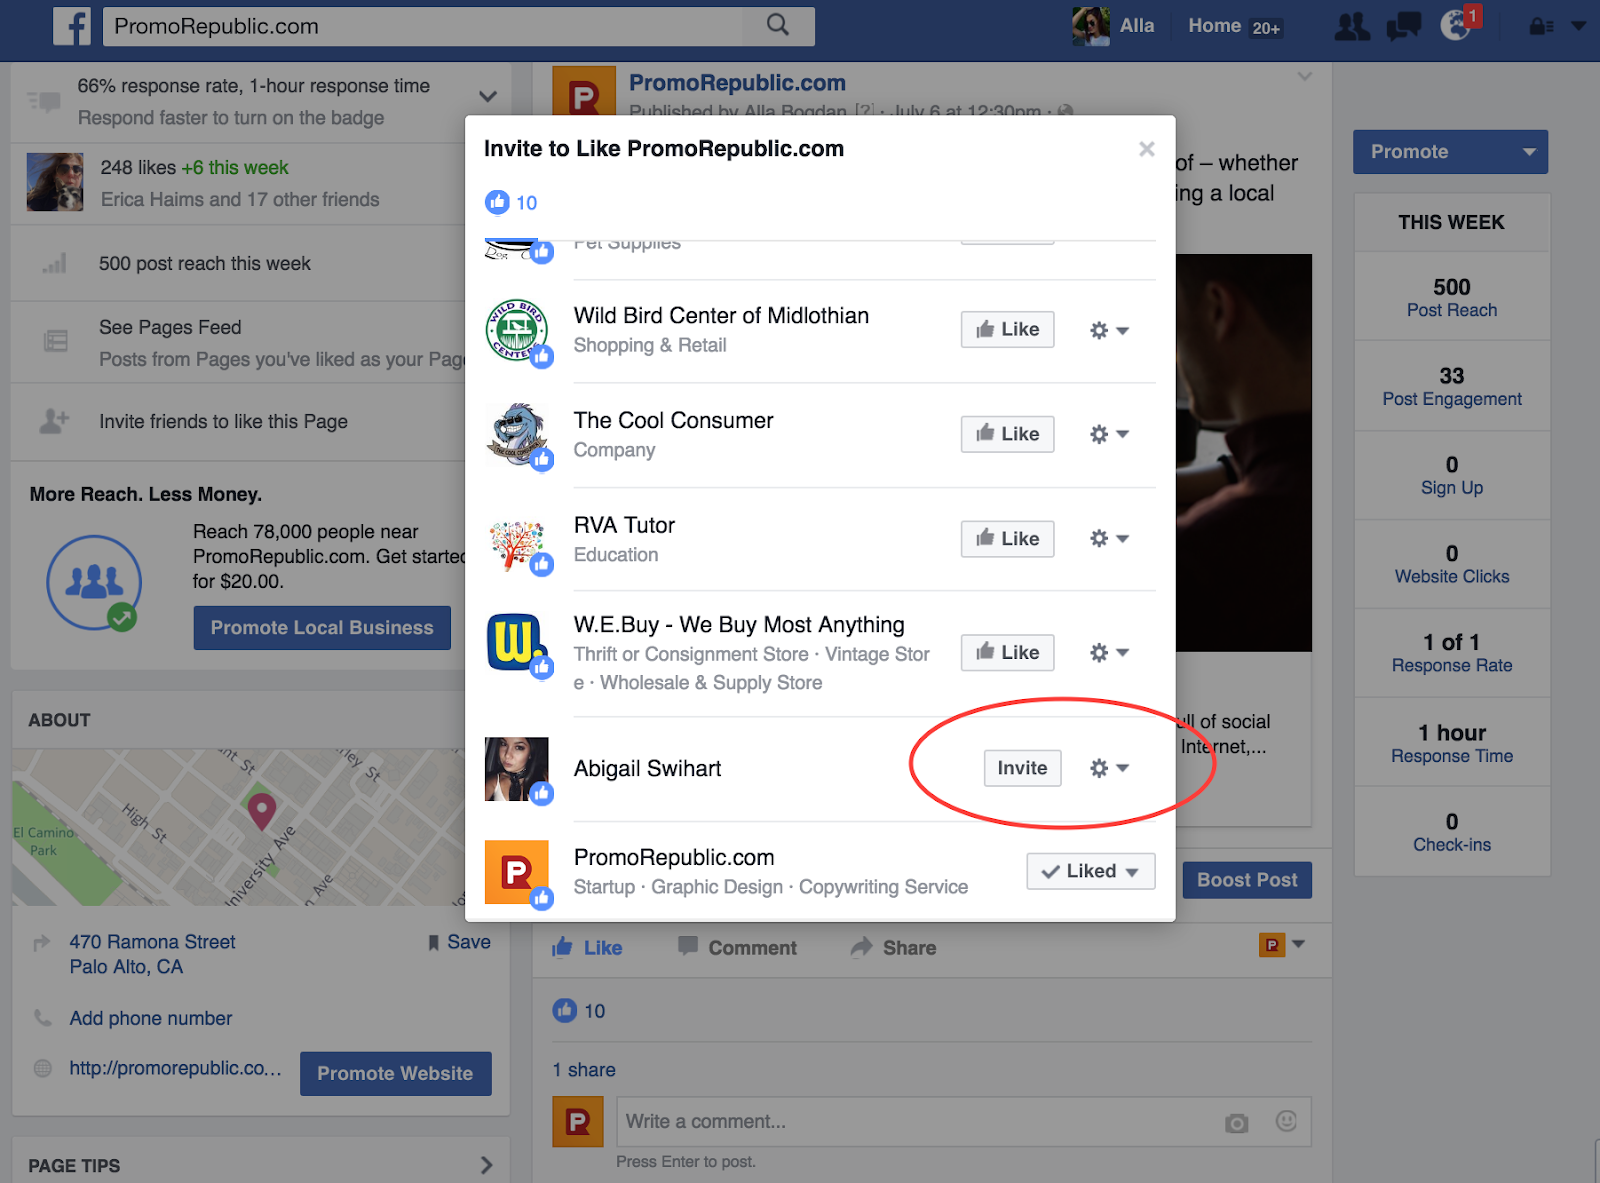Like Wild Bird Center of Midlothian
Viewport: 1600px width, 1183px height.
[x=1008, y=329]
